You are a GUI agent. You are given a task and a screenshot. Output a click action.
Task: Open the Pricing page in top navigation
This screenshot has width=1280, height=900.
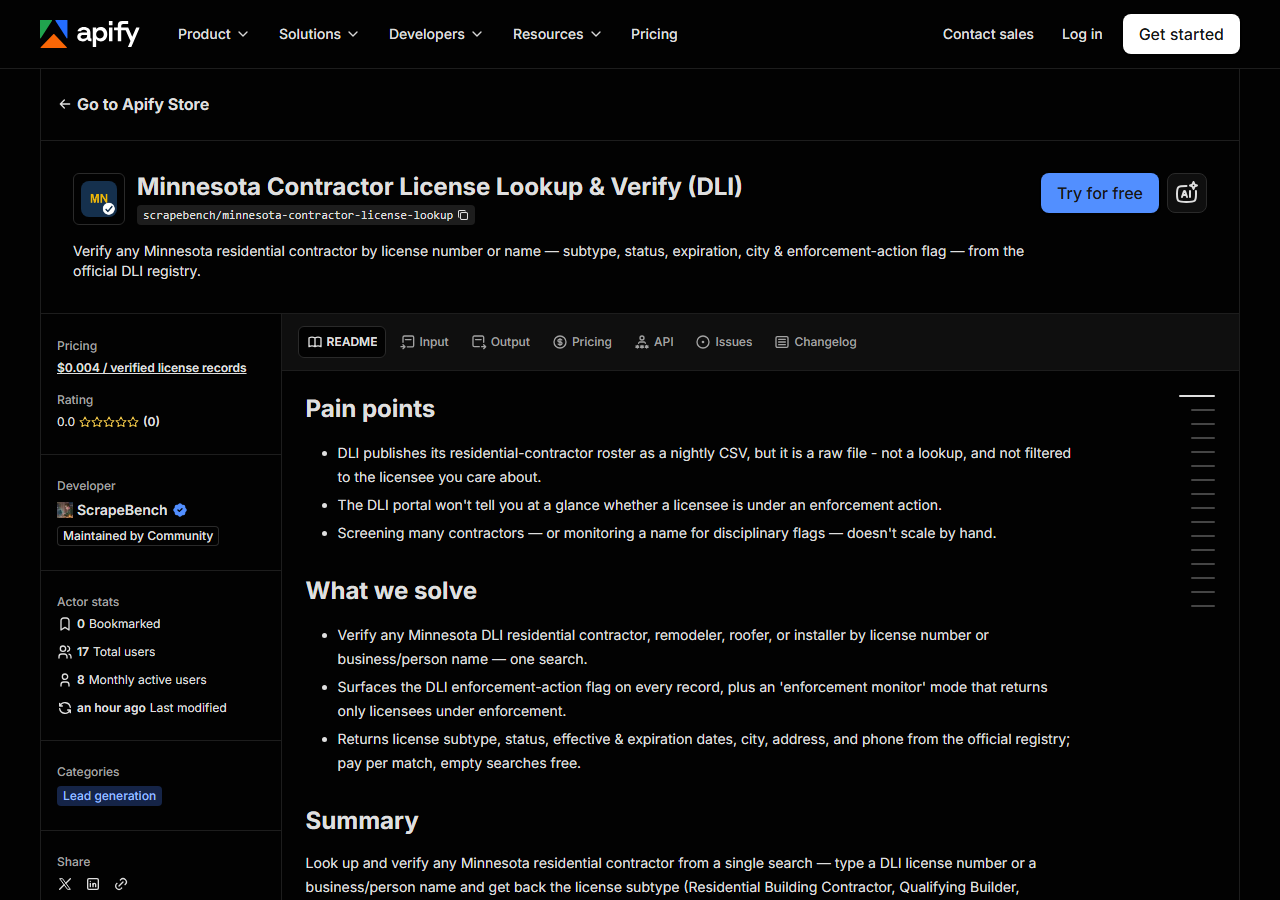654,34
